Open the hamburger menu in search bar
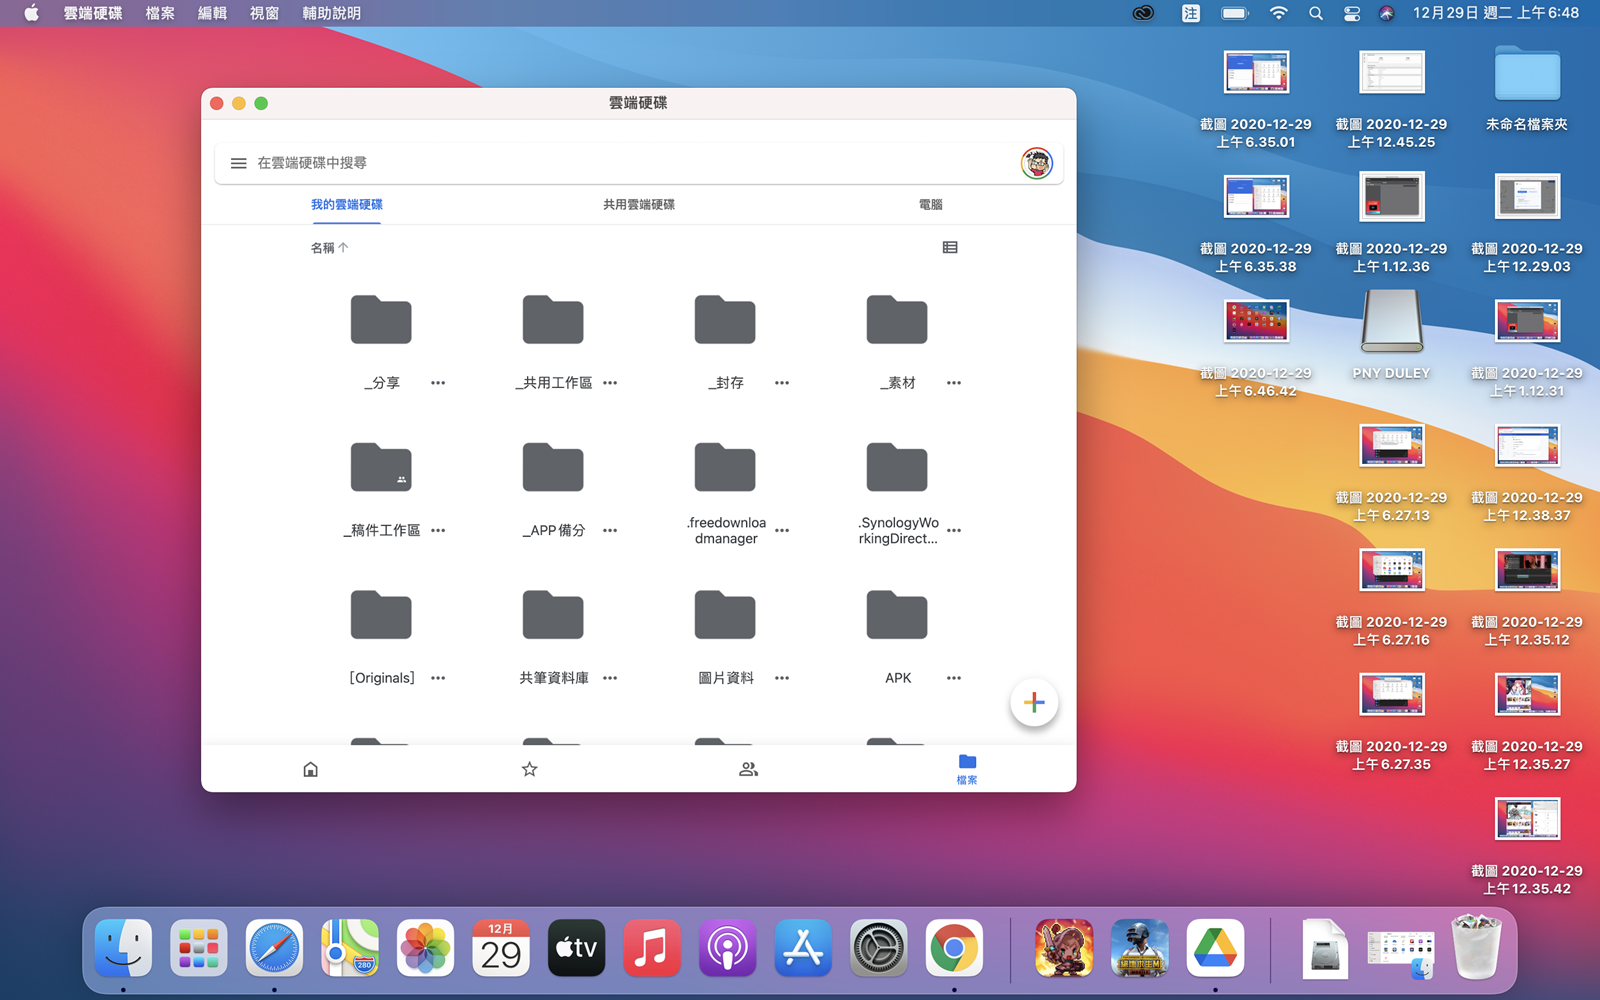The width and height of the screenshot is (1600, 1000). [x=238, y=163]
